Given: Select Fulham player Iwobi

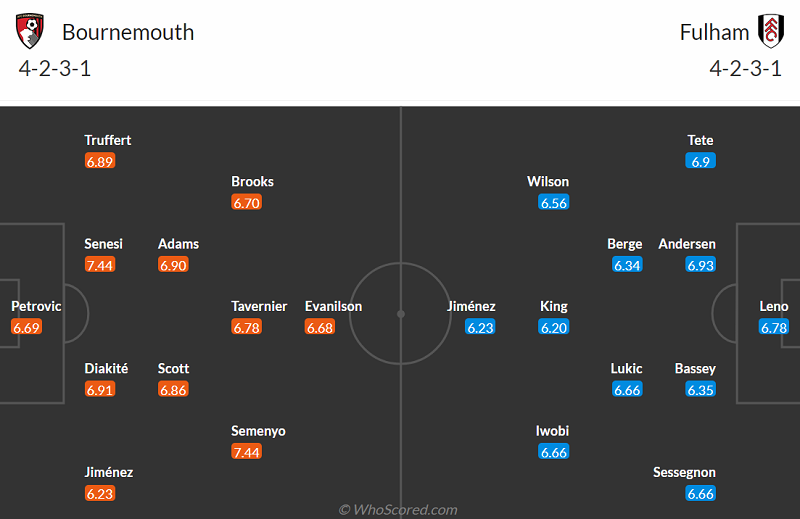Looking at the screenshot, I should 553,431.
